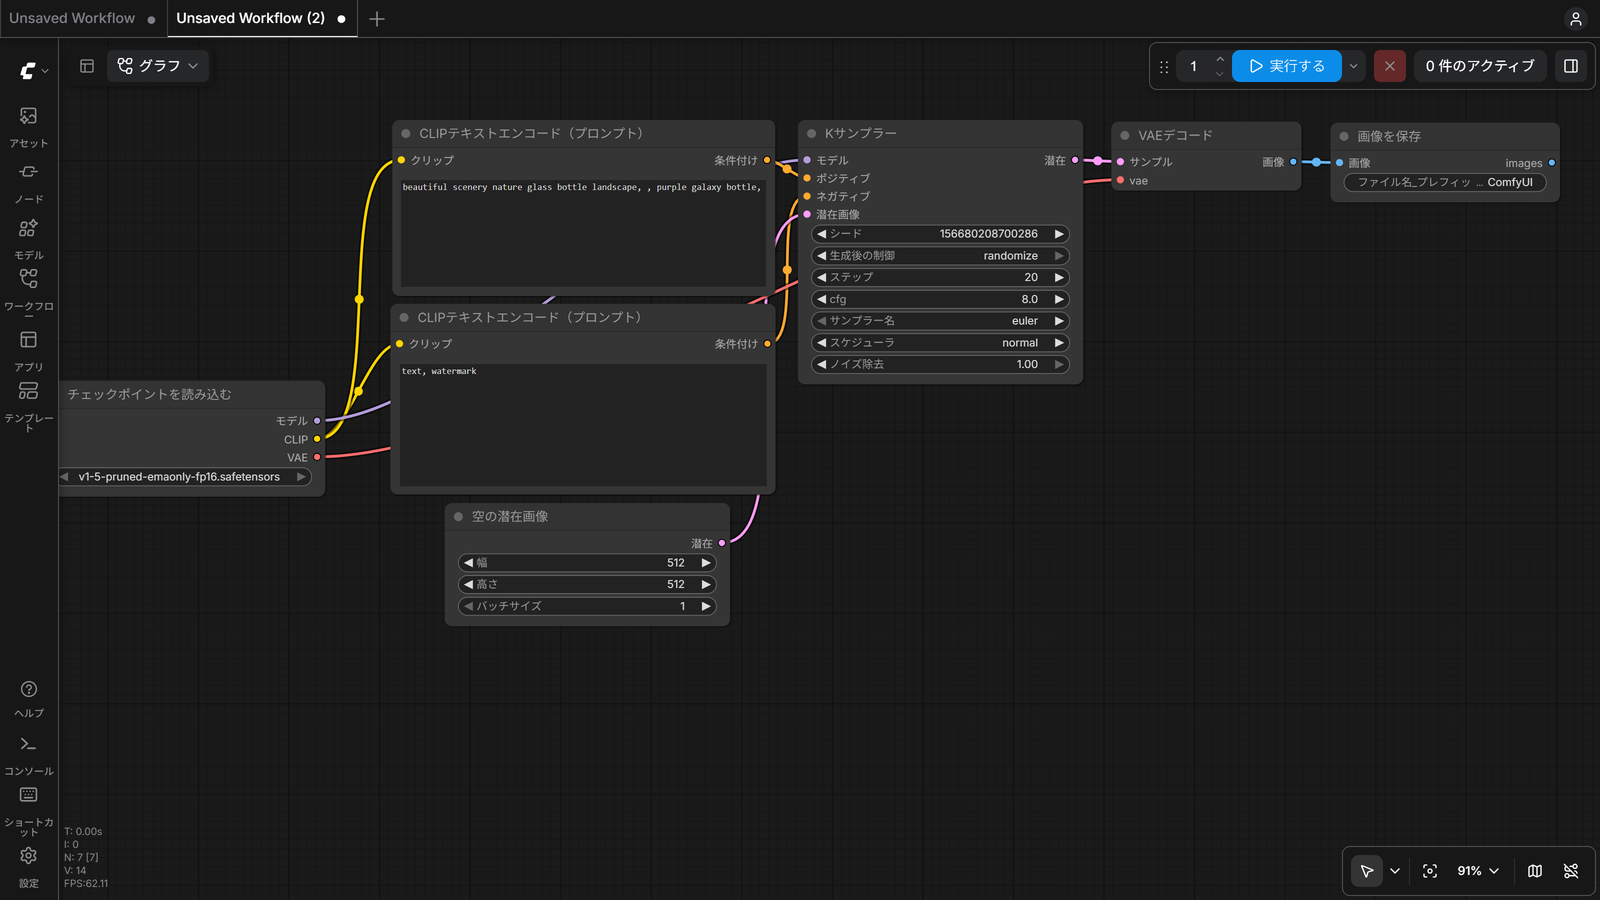Decrease the cfg value arrow
Screen dimensions: 1600x900
[x=822, y=299]
